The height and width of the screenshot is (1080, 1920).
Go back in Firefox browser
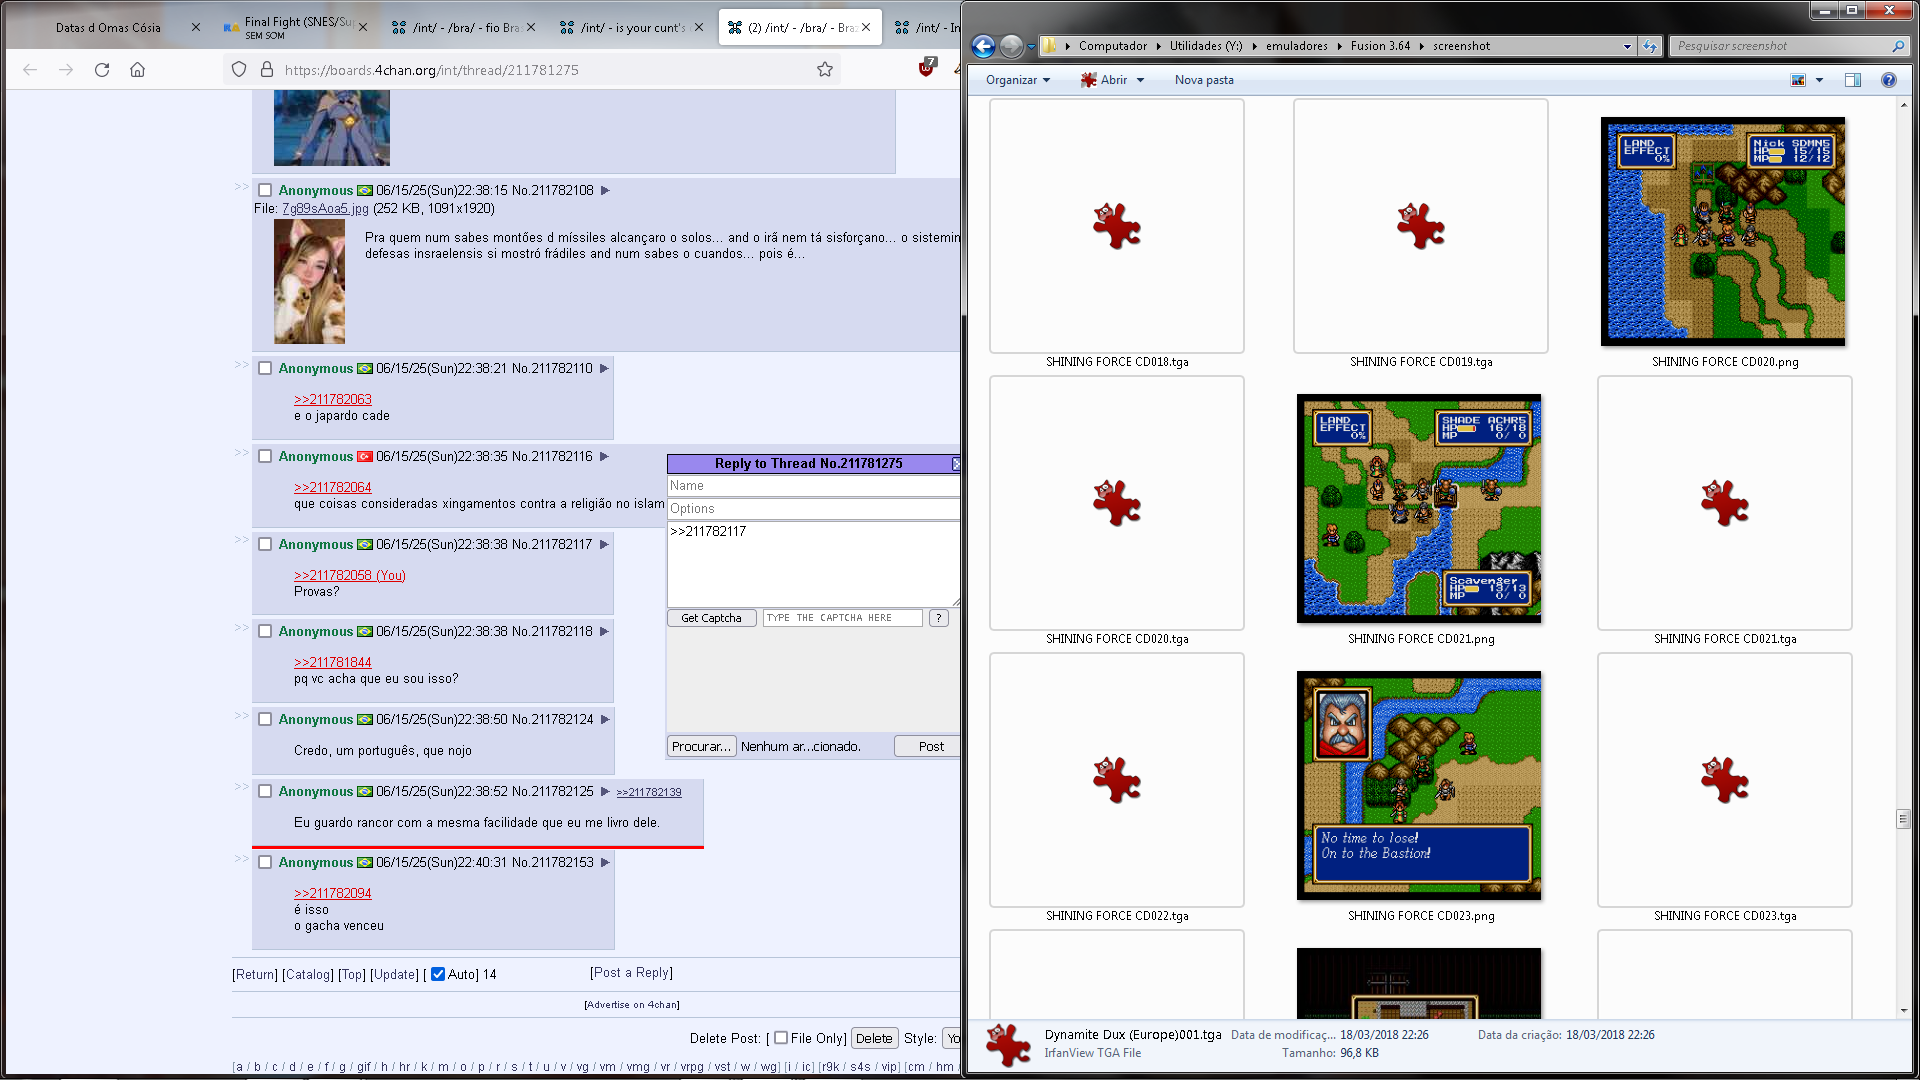(x=30, y=70)
